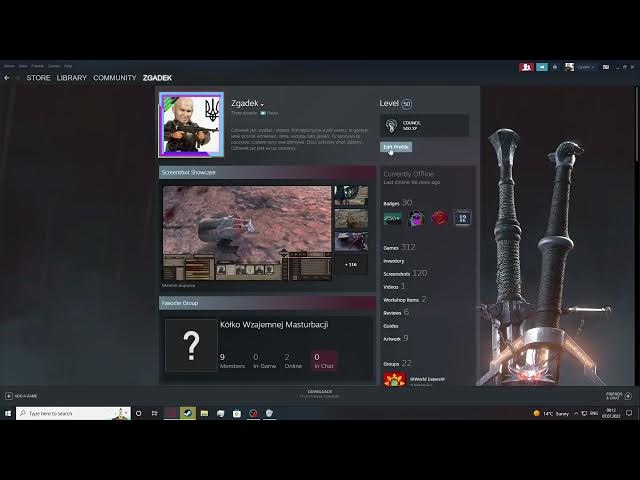
Task: Open Task View on the taskbar
Action: [155, 413]
